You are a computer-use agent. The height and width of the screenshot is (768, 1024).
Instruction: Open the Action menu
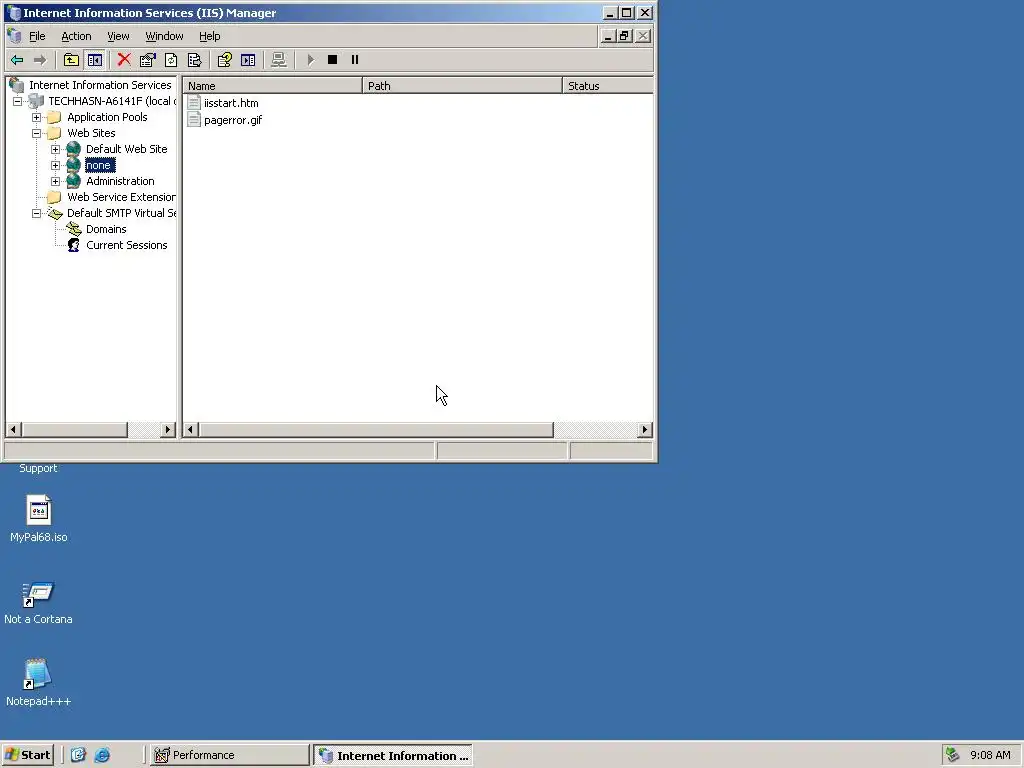(x=76, y=36)
